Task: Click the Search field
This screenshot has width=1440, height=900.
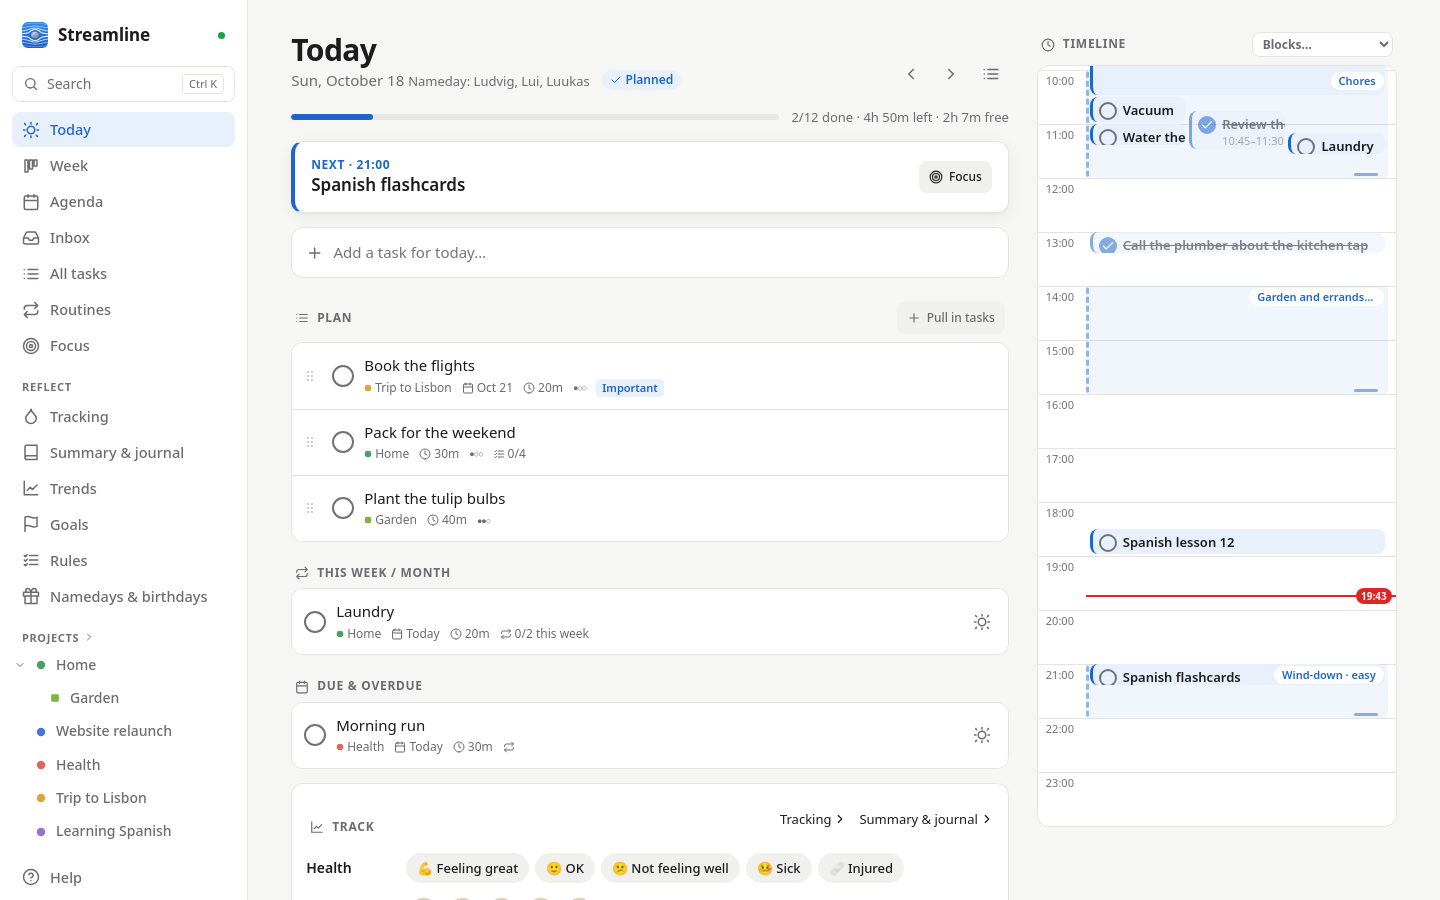Action: pos(123,84)
